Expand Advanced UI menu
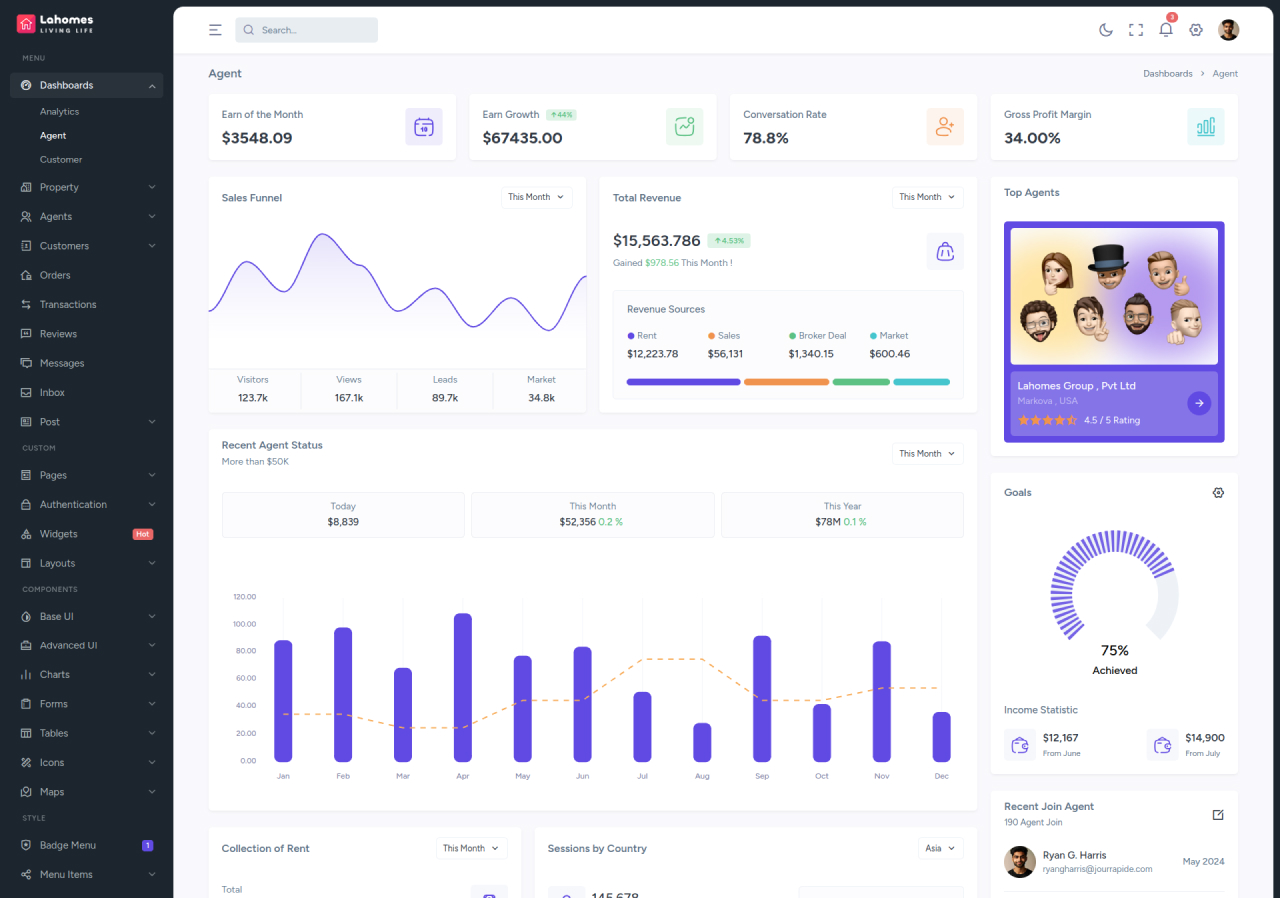 pyautogui.click(x=86, y=646)
